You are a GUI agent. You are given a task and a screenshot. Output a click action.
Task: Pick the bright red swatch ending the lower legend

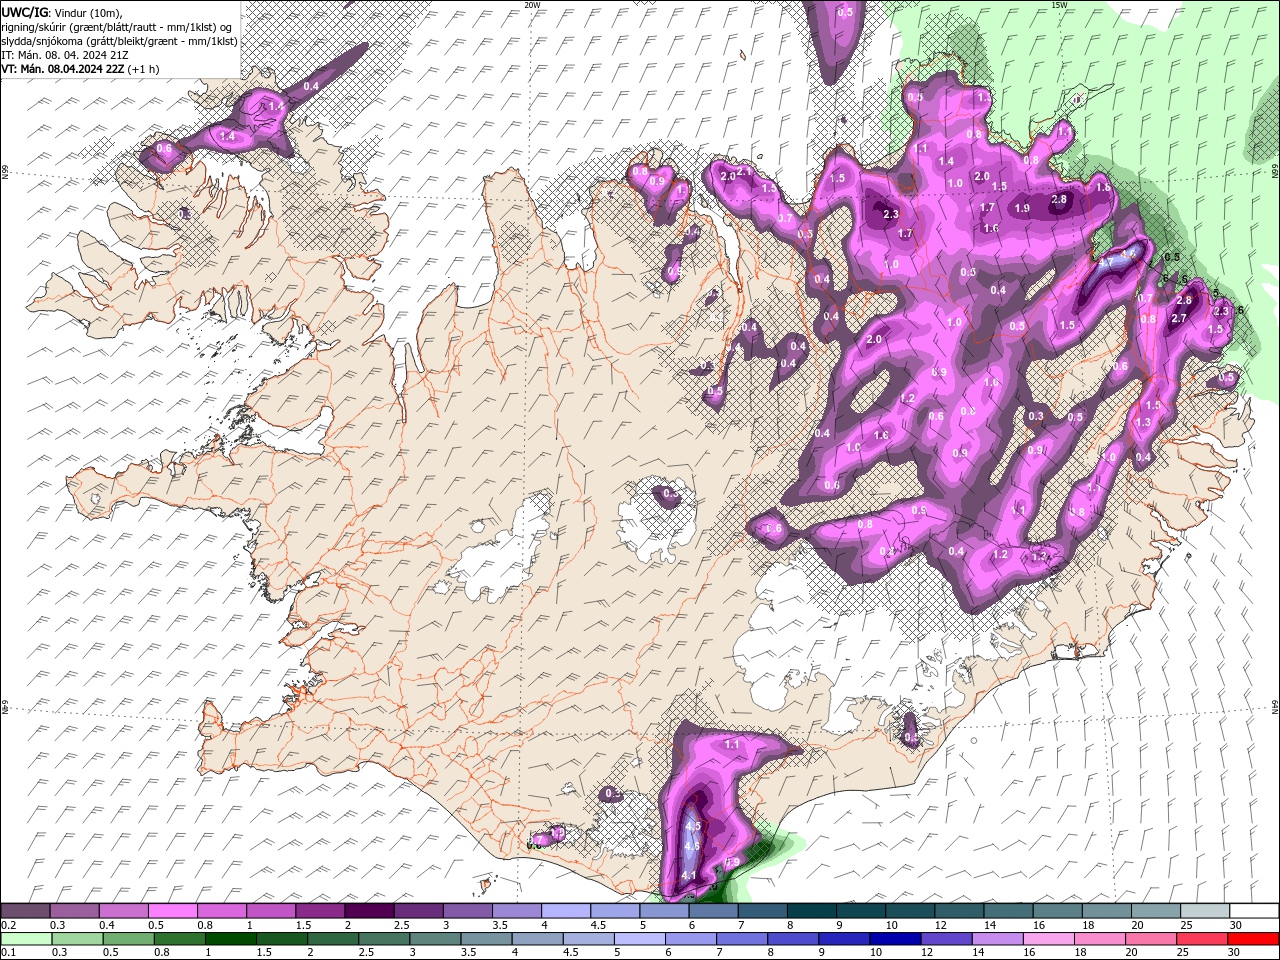click(x=1254, y=939)
